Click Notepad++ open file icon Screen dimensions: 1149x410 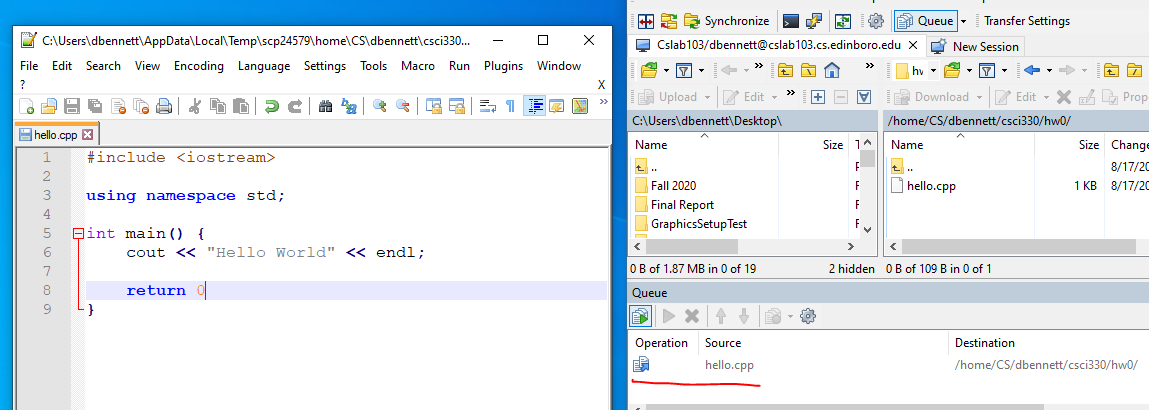coord(48,106)
